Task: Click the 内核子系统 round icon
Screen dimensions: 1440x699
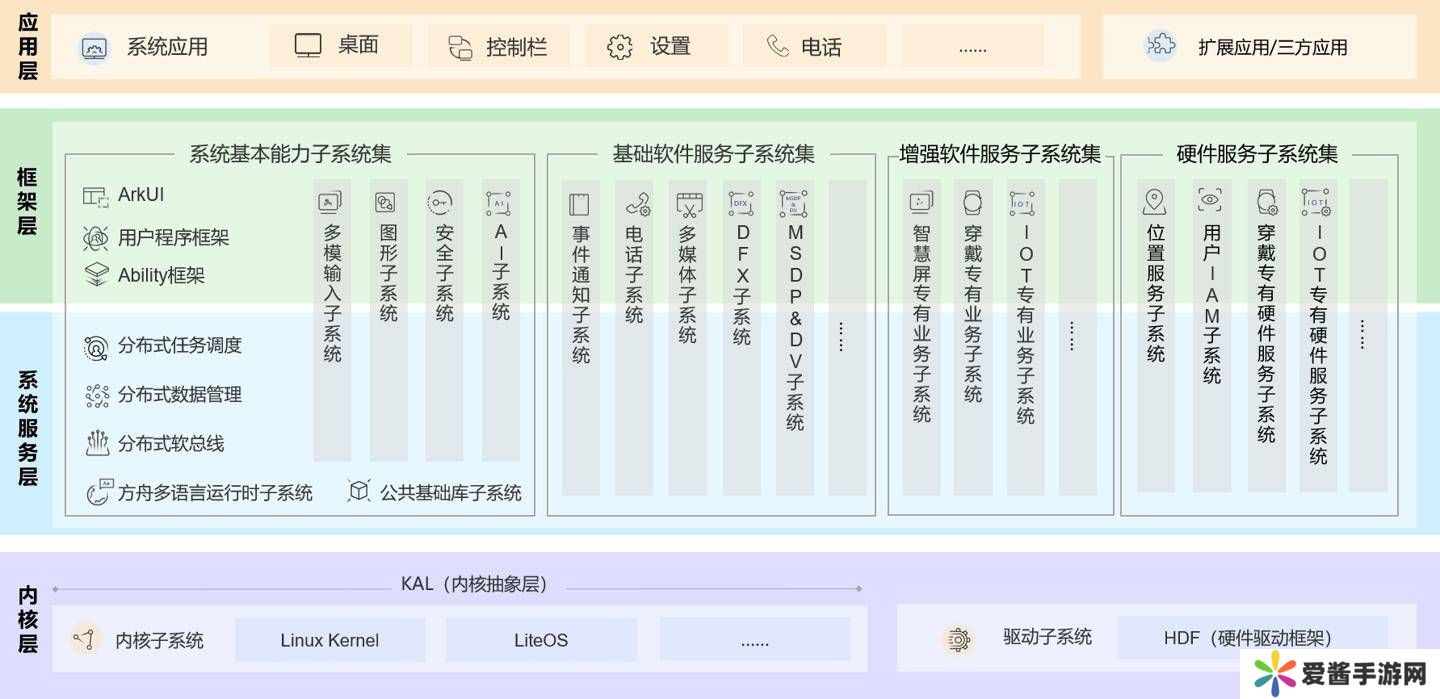Action: pyautogui.click(x=86, y=639)
